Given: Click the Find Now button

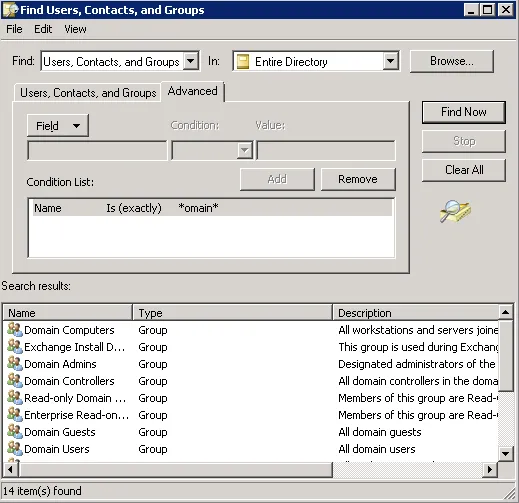Looking at the screenshot, I should click(464, 112).
